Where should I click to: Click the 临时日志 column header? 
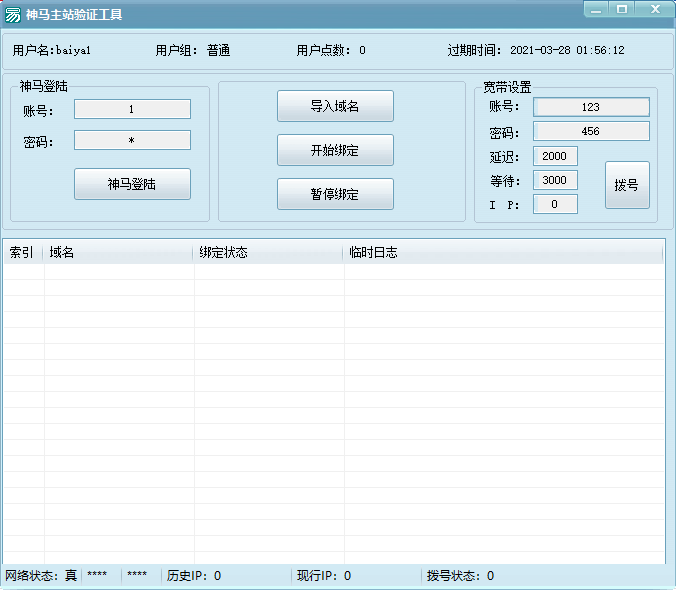coord(503,252)
